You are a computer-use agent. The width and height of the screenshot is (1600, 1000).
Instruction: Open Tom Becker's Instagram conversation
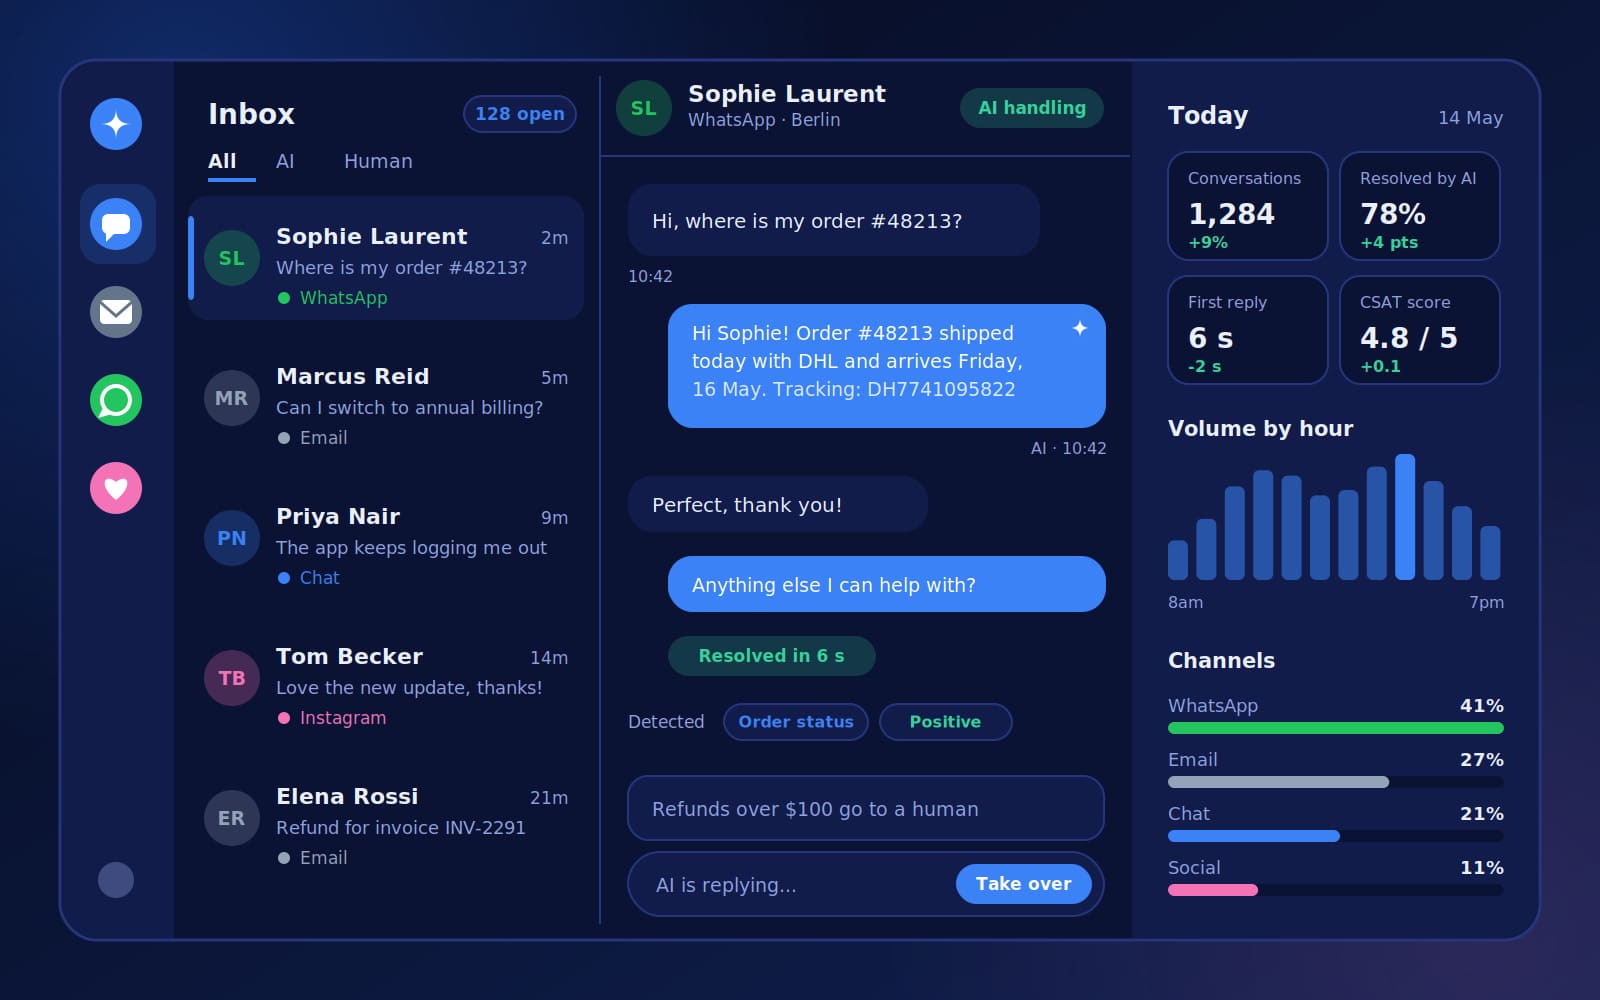[x=386, y=678]
